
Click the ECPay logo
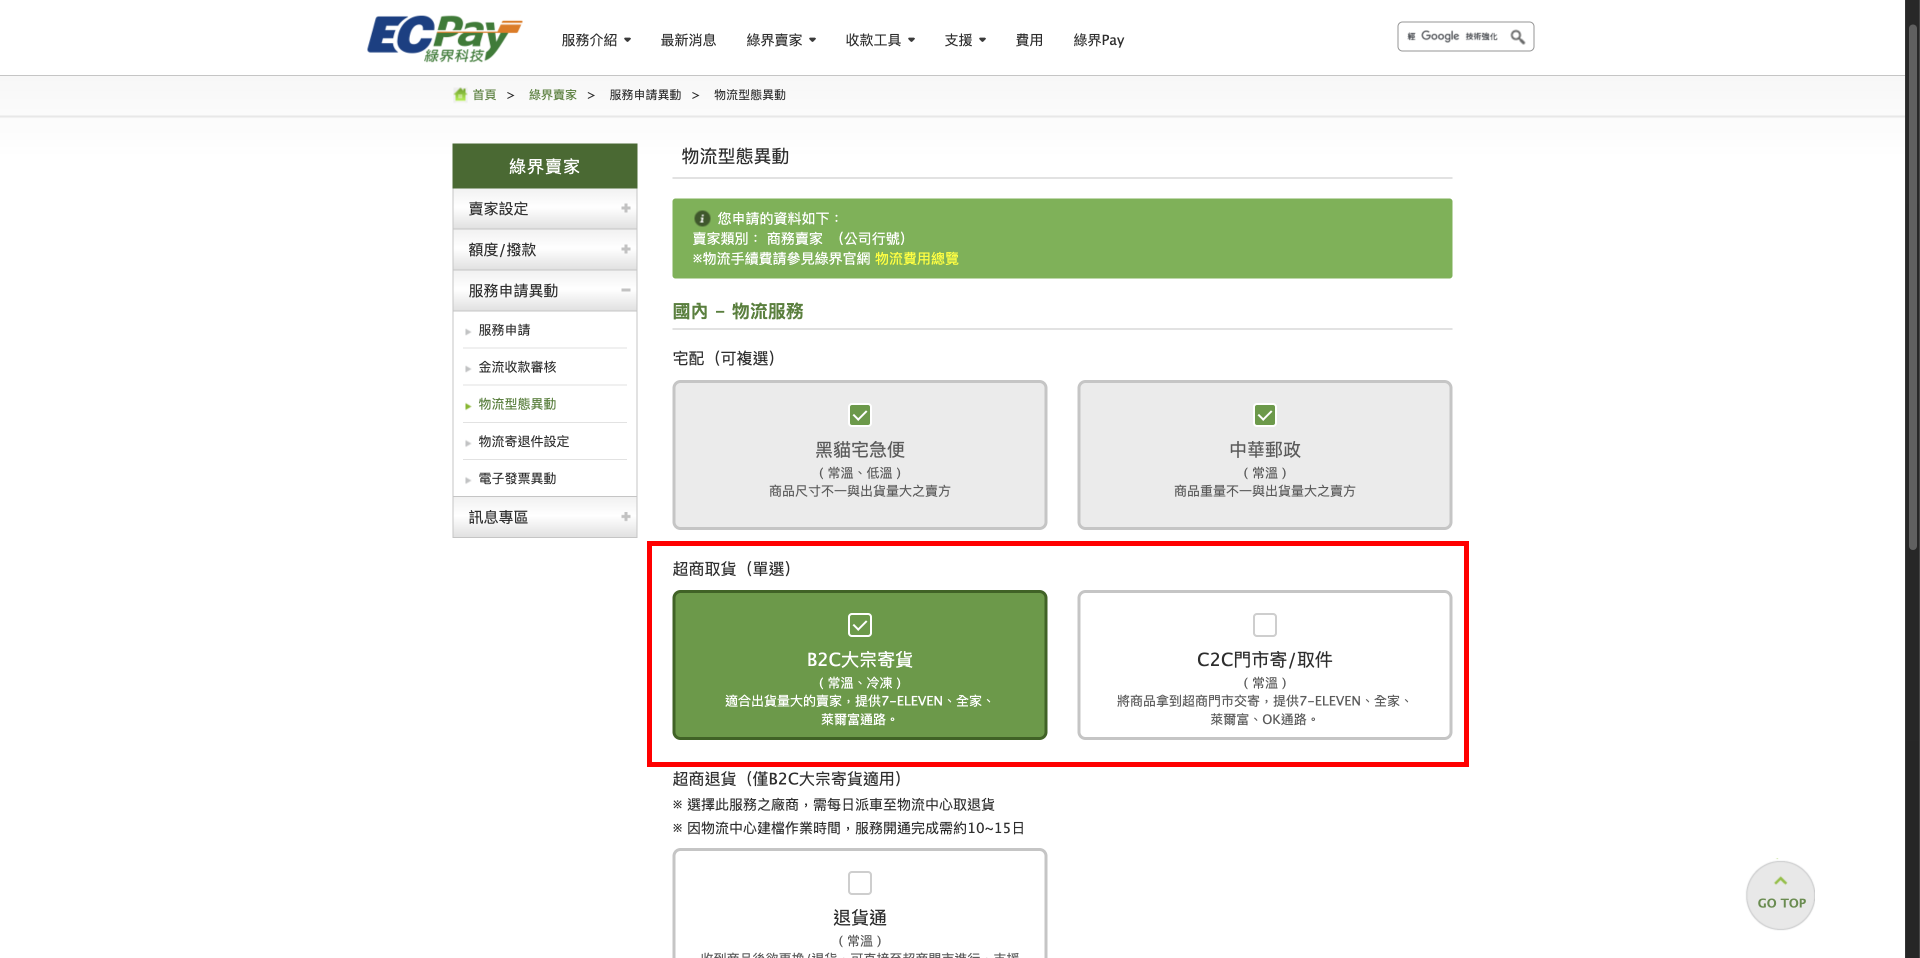pos(443,39)
